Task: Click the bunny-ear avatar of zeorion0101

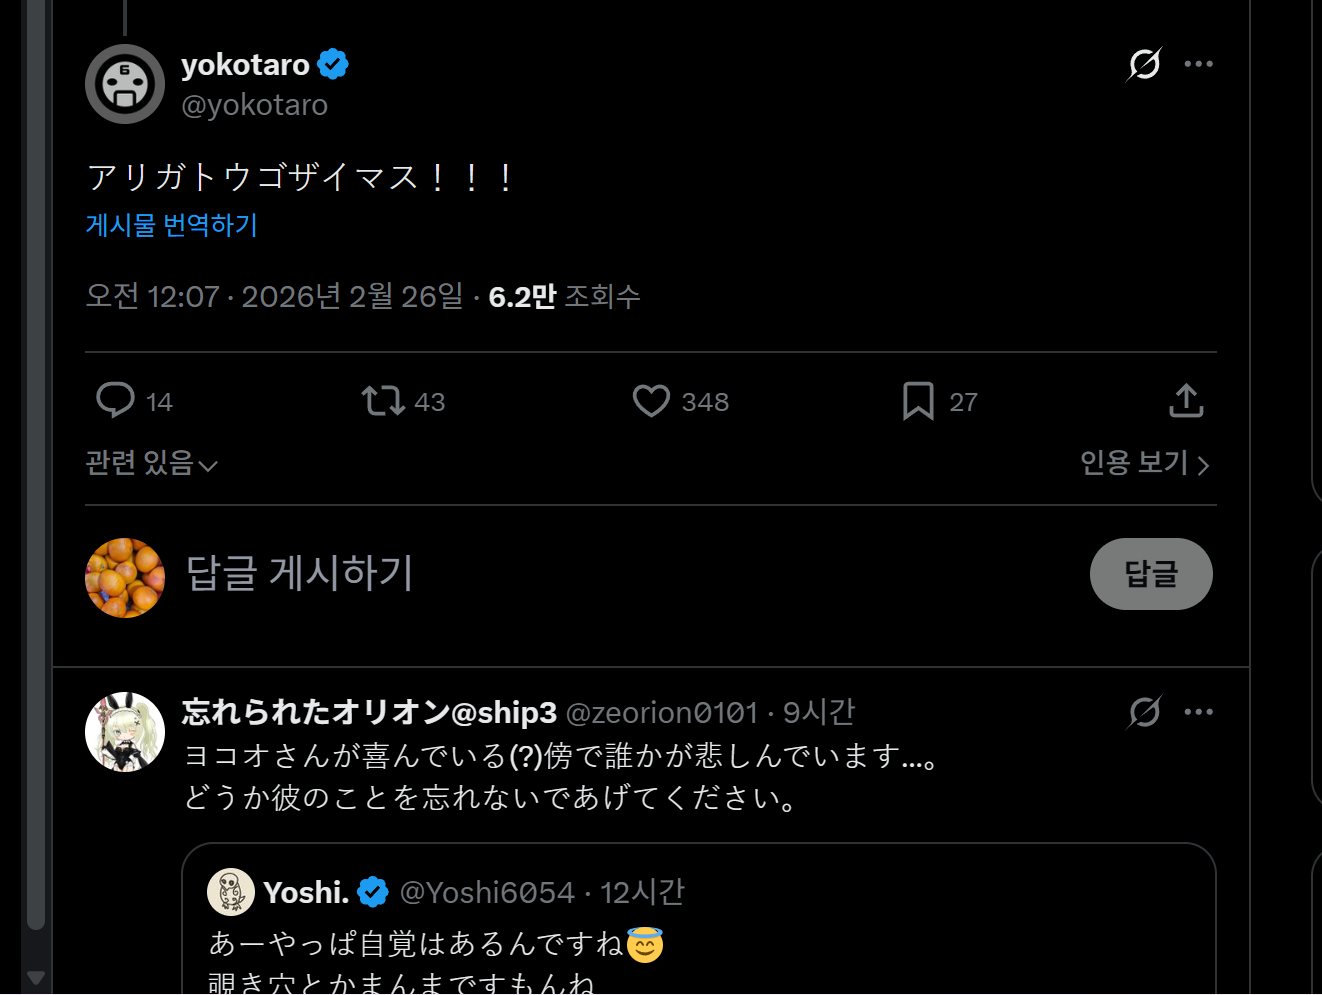Action: pos(125,732)
